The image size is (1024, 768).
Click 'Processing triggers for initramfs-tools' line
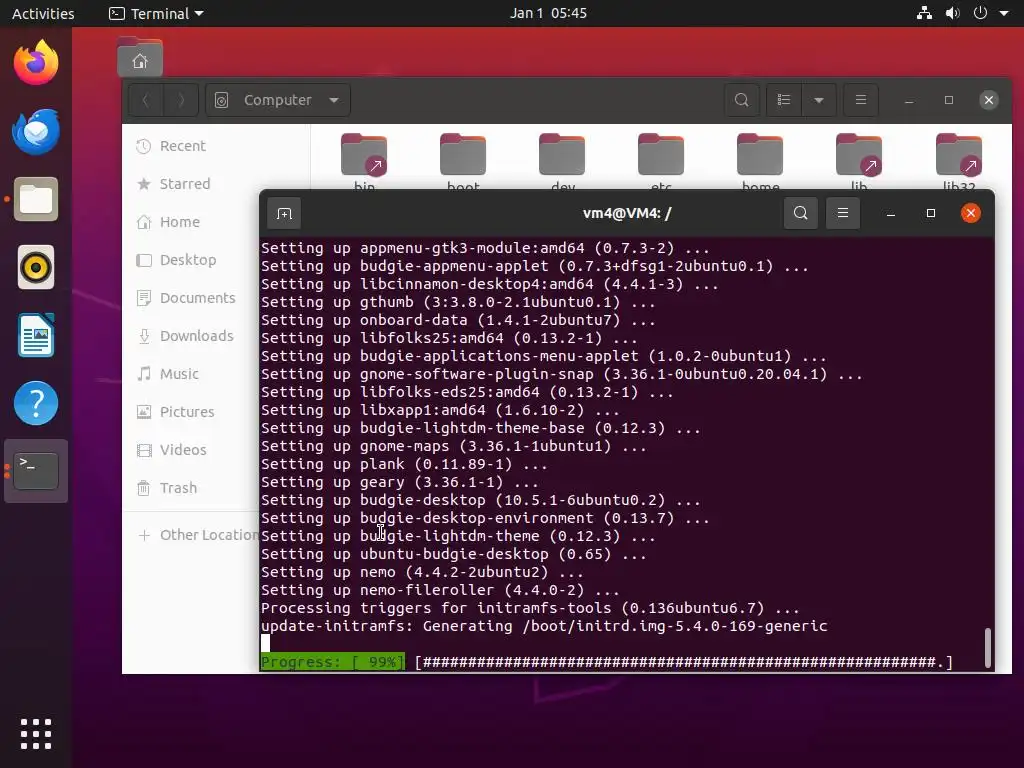pos(530,609)
